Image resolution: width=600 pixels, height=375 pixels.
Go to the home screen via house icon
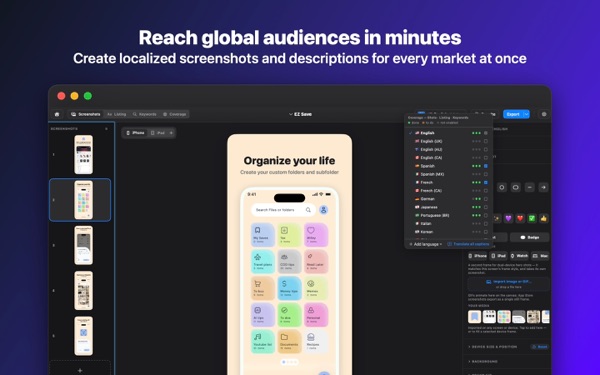(x=57, y=114)
